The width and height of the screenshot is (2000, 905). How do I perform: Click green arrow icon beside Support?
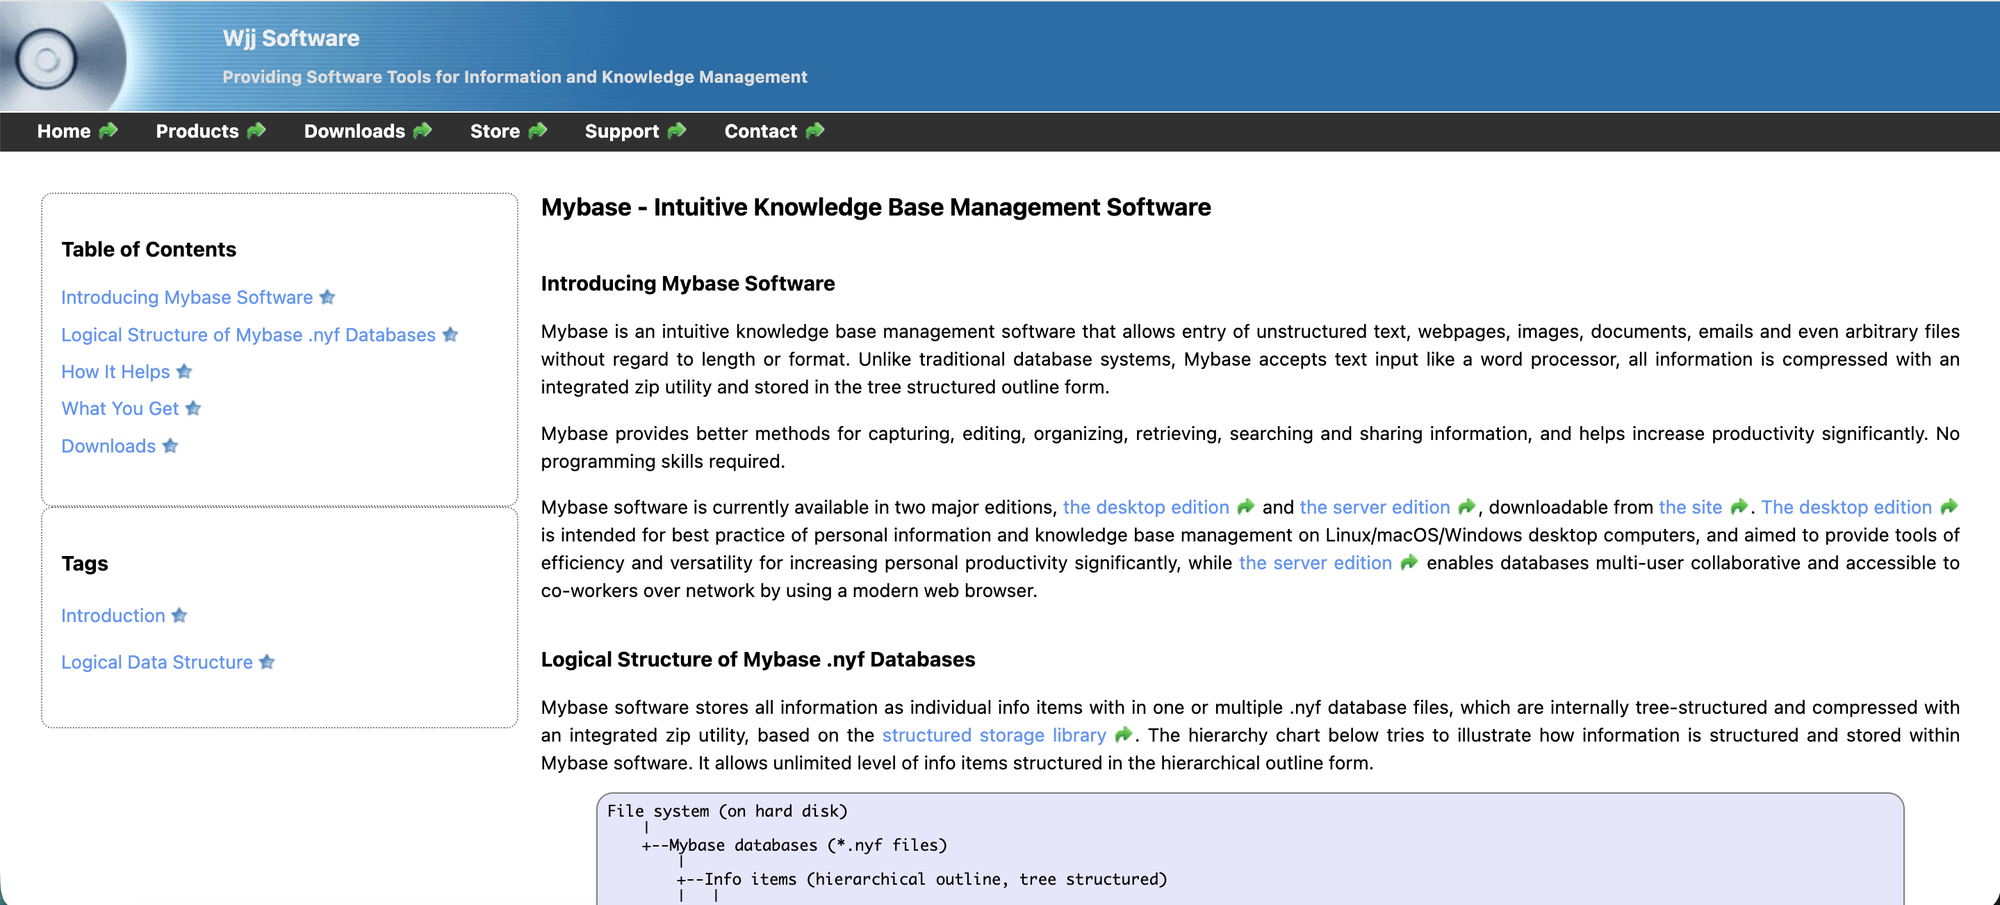(x=677, y=131)
